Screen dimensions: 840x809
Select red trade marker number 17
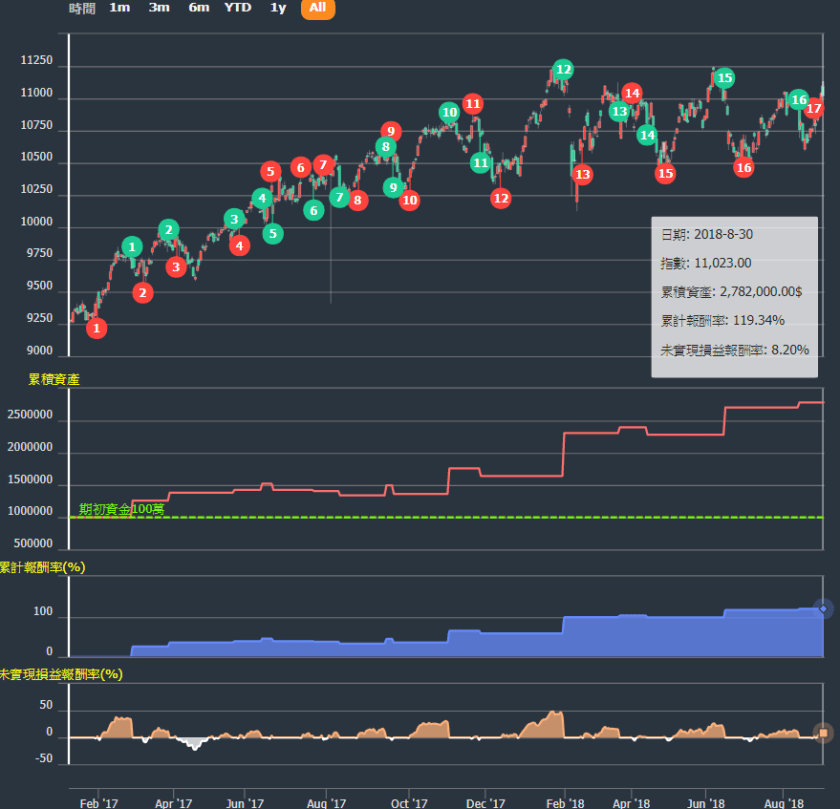(x=814, y=109)
